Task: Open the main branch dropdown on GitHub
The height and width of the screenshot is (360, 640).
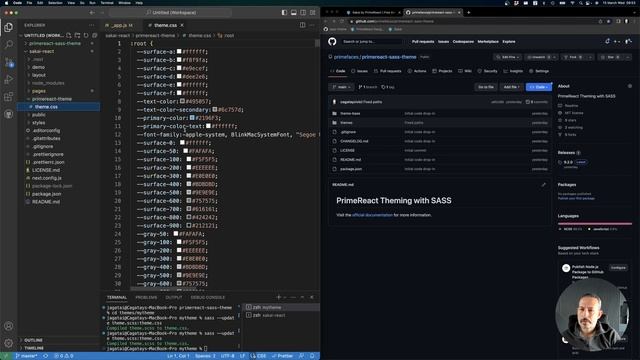Action: tap(341, 87)
